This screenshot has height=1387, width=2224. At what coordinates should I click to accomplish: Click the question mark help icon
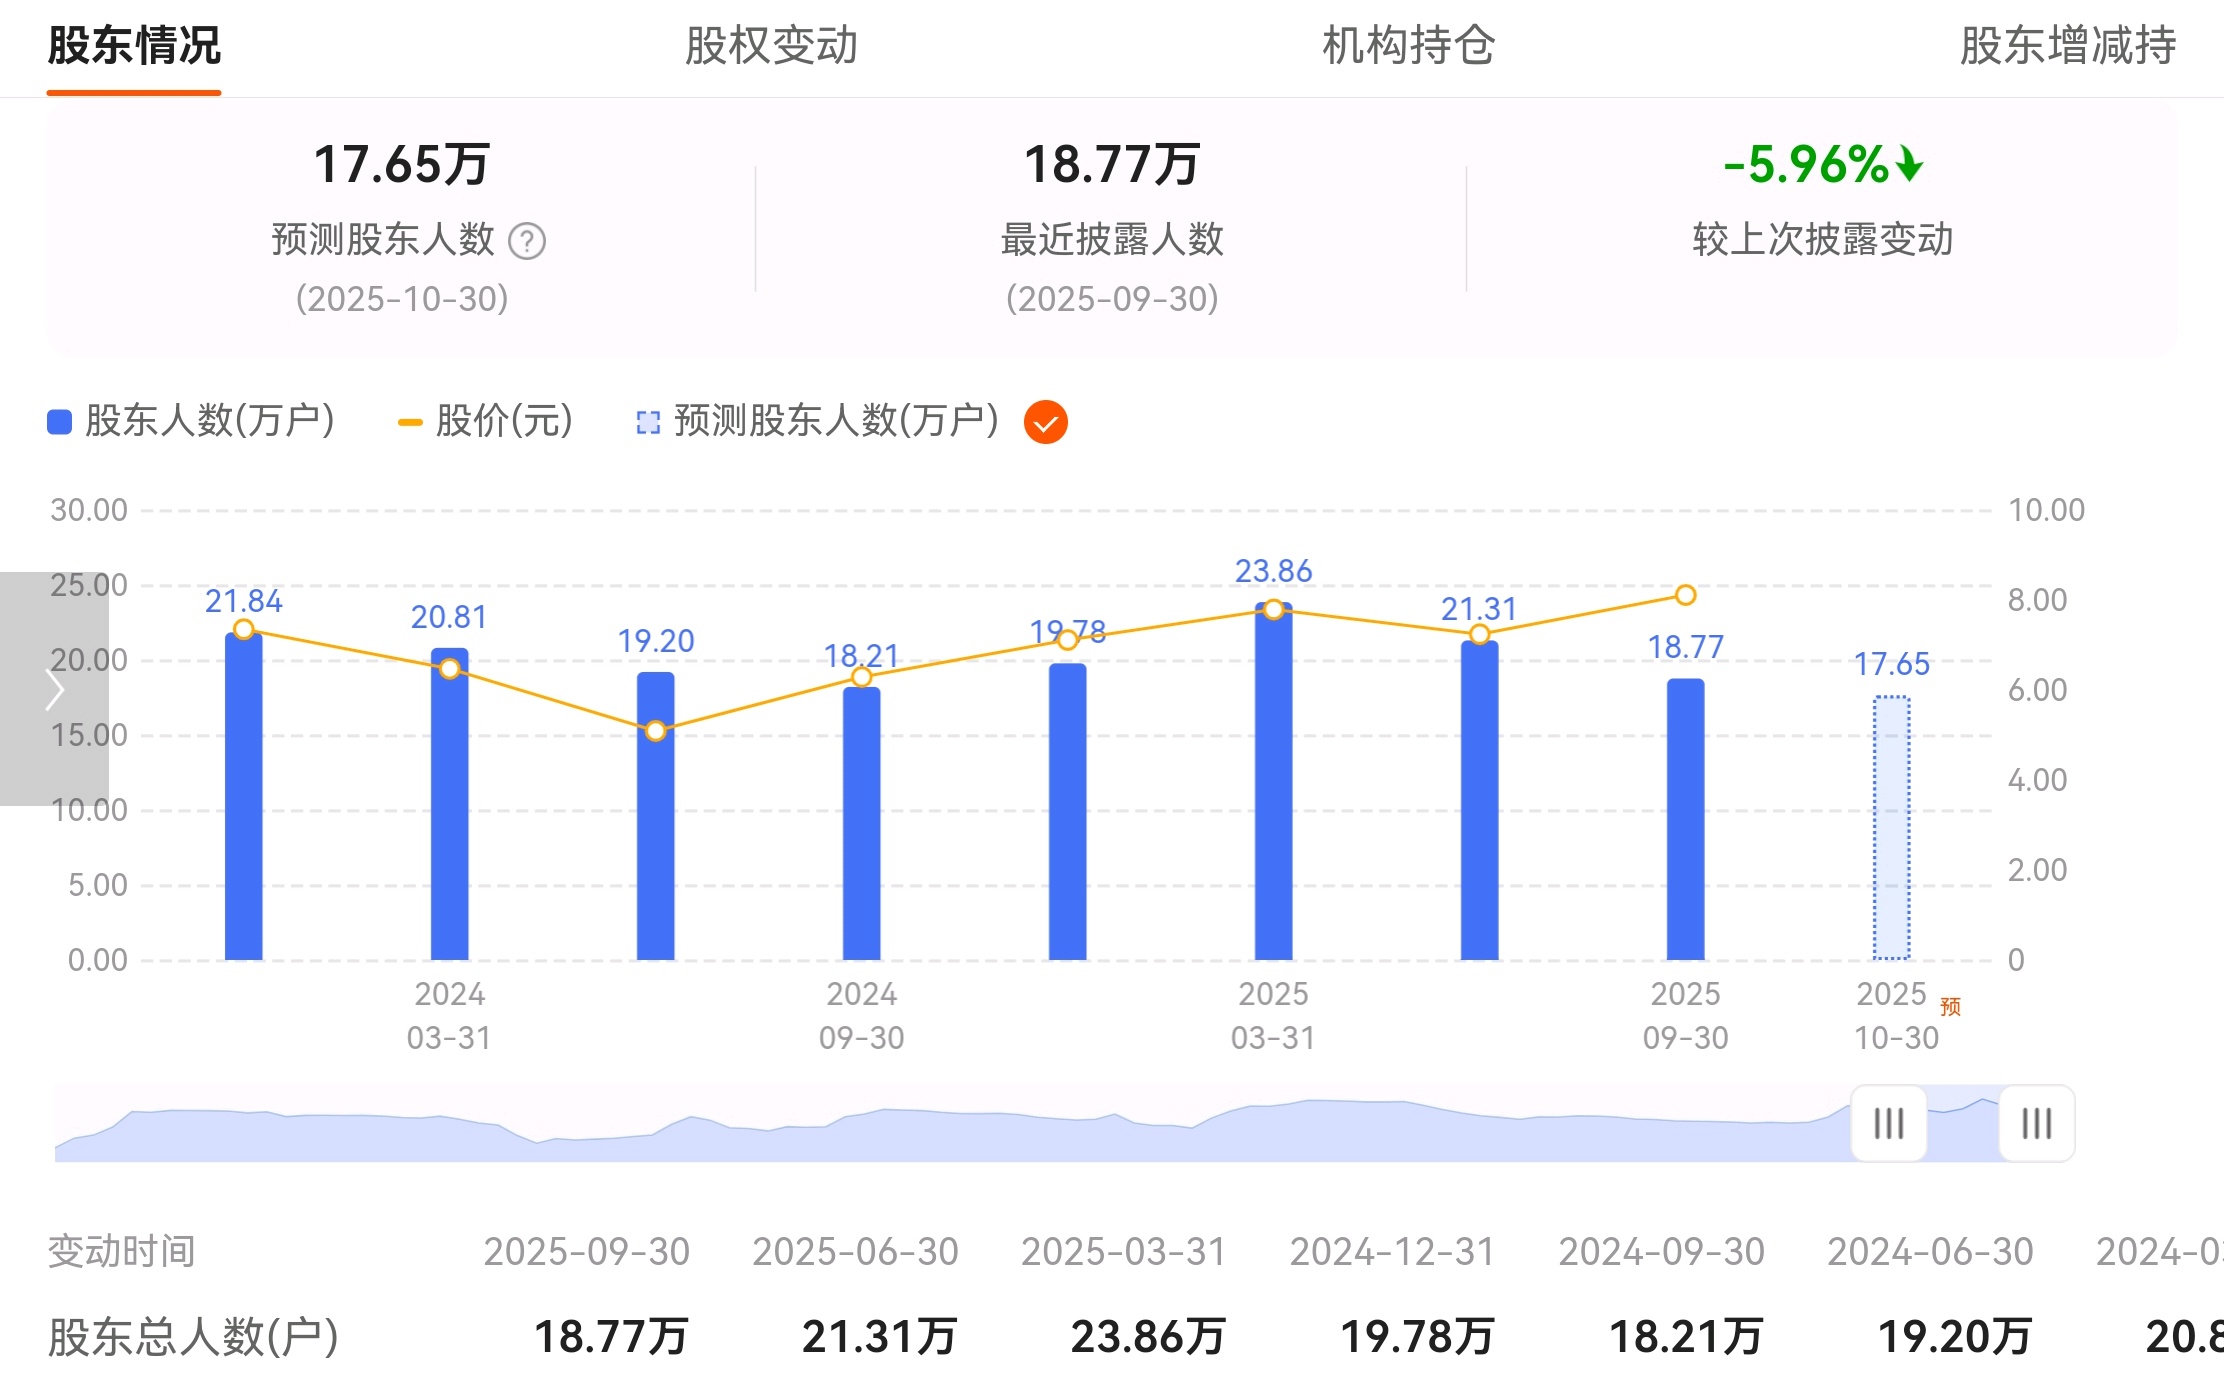coord(527,241)
